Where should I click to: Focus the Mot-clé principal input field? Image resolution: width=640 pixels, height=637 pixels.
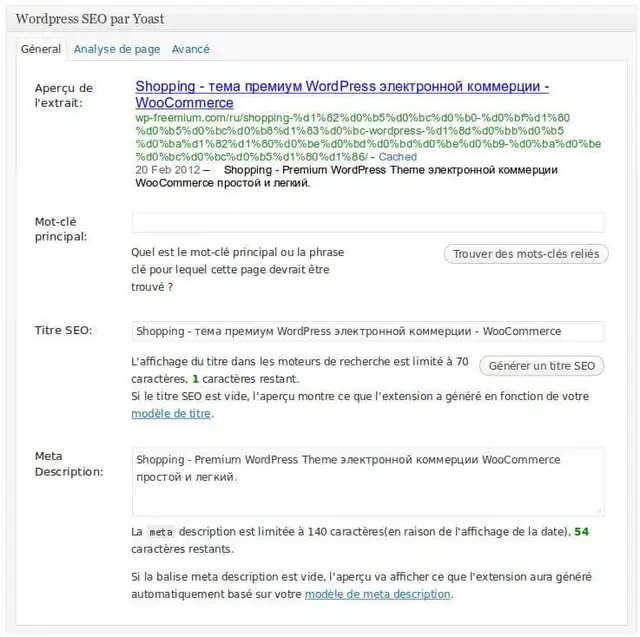pyautogui.click(x=368, y=223)
